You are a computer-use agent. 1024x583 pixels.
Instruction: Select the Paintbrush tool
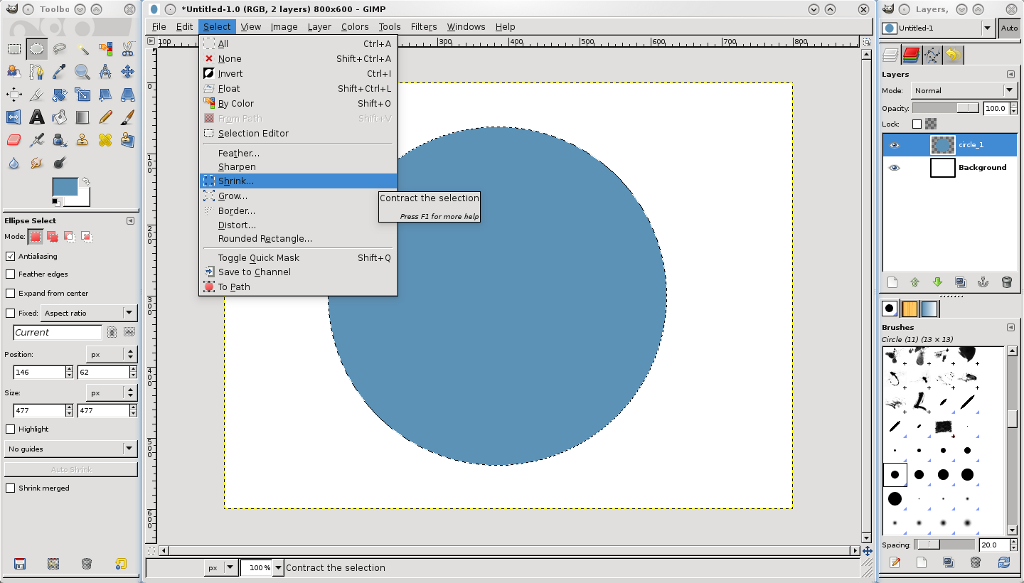tap(128, 118)
